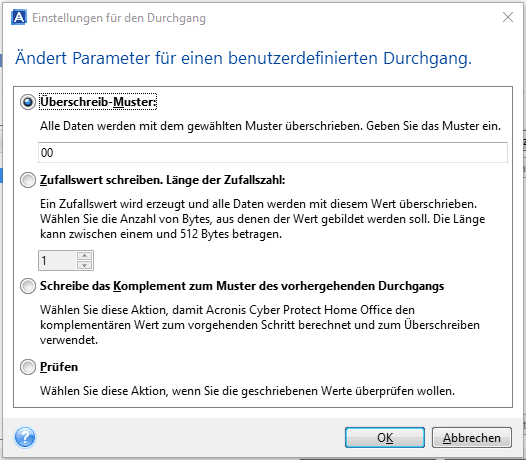The height and width of the screenshot is (460, 526).
Task: Click the paragraph starting Ein Zufallswert wird erzeugt
Action: [263, 219]
